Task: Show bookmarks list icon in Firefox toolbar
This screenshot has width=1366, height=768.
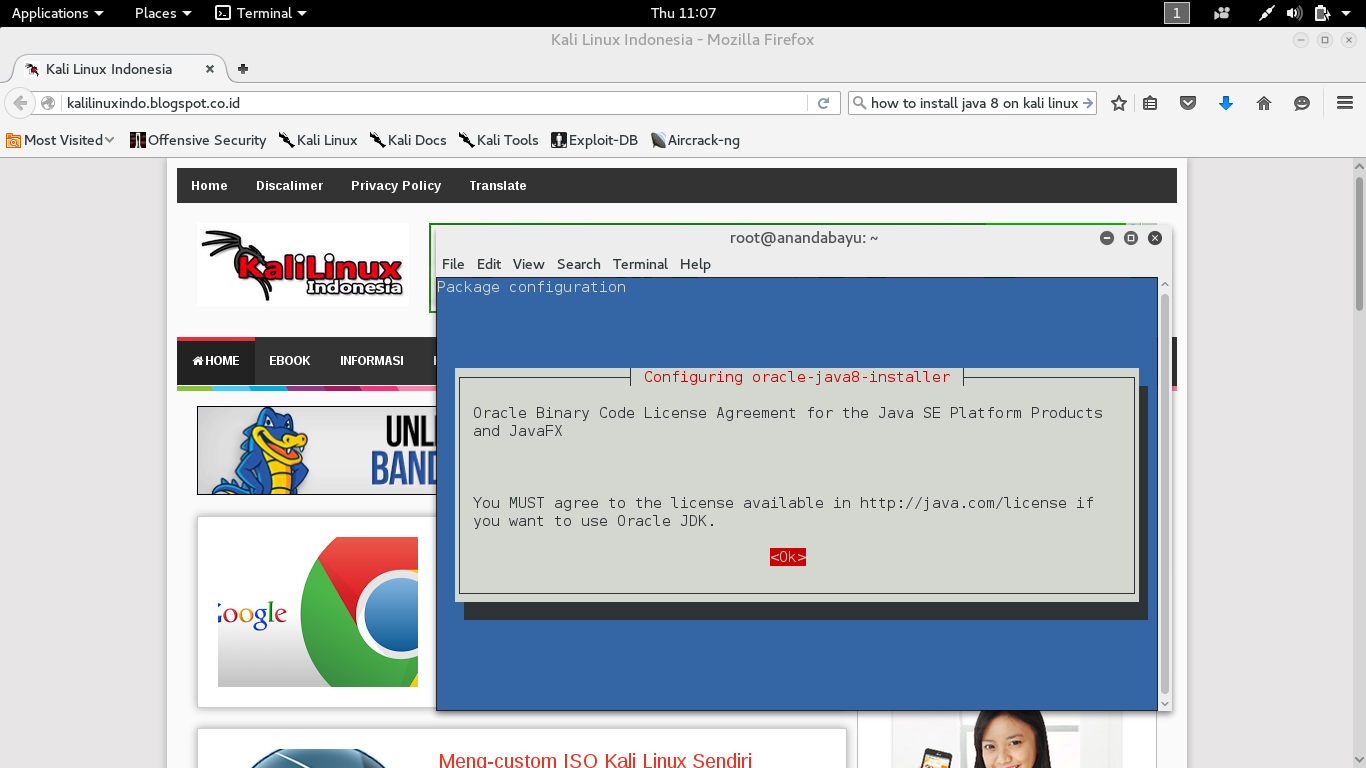Action: tap(1150, 103)
